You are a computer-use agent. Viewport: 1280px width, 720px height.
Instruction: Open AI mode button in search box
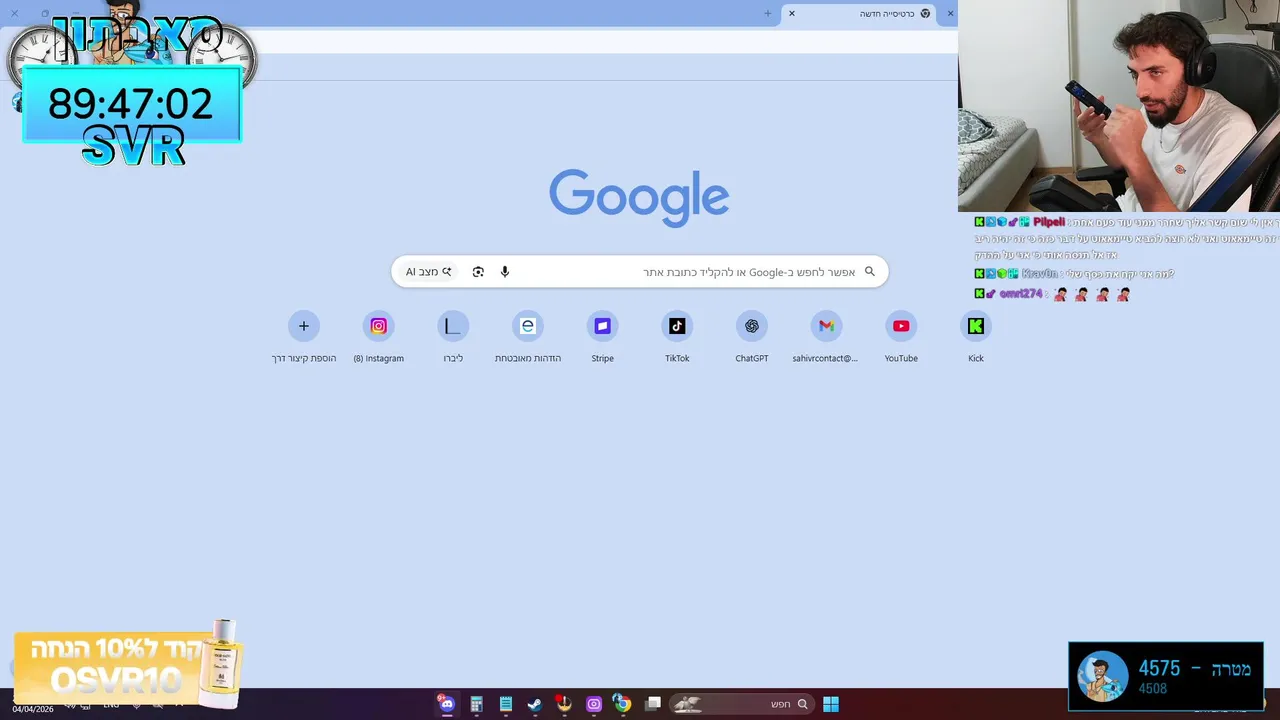(x=428, y=272)
